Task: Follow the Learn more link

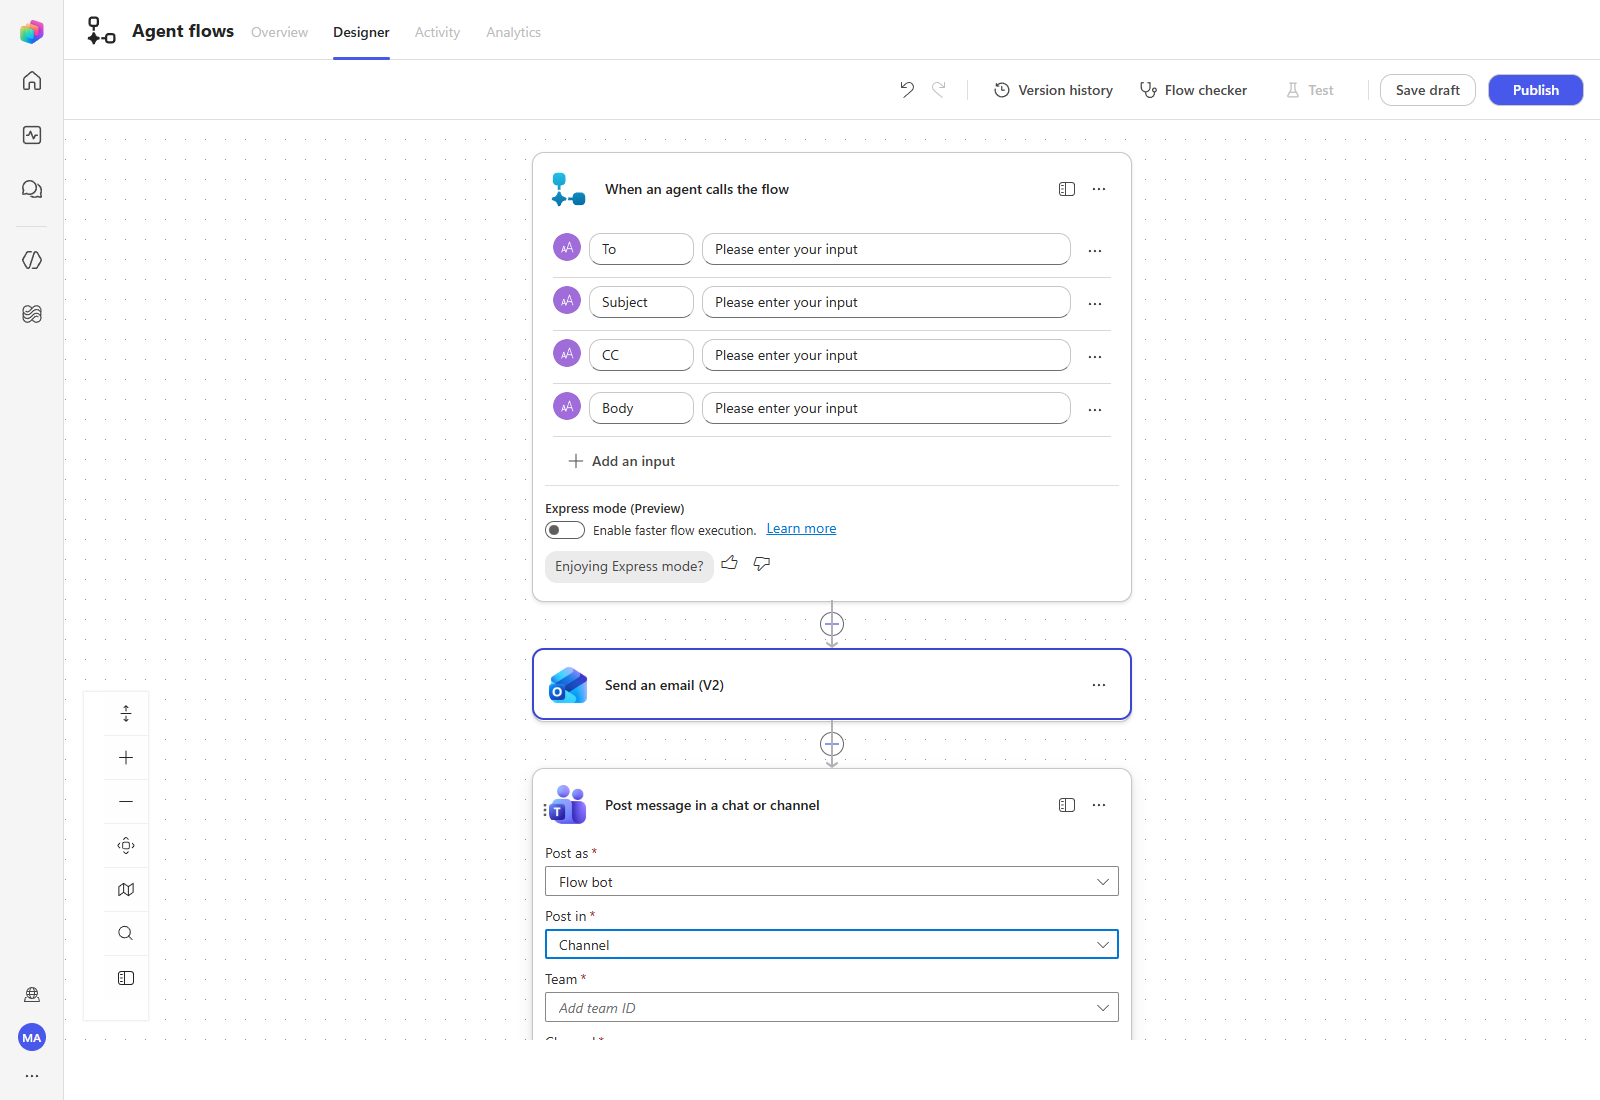Action: (x=801, y=529)
